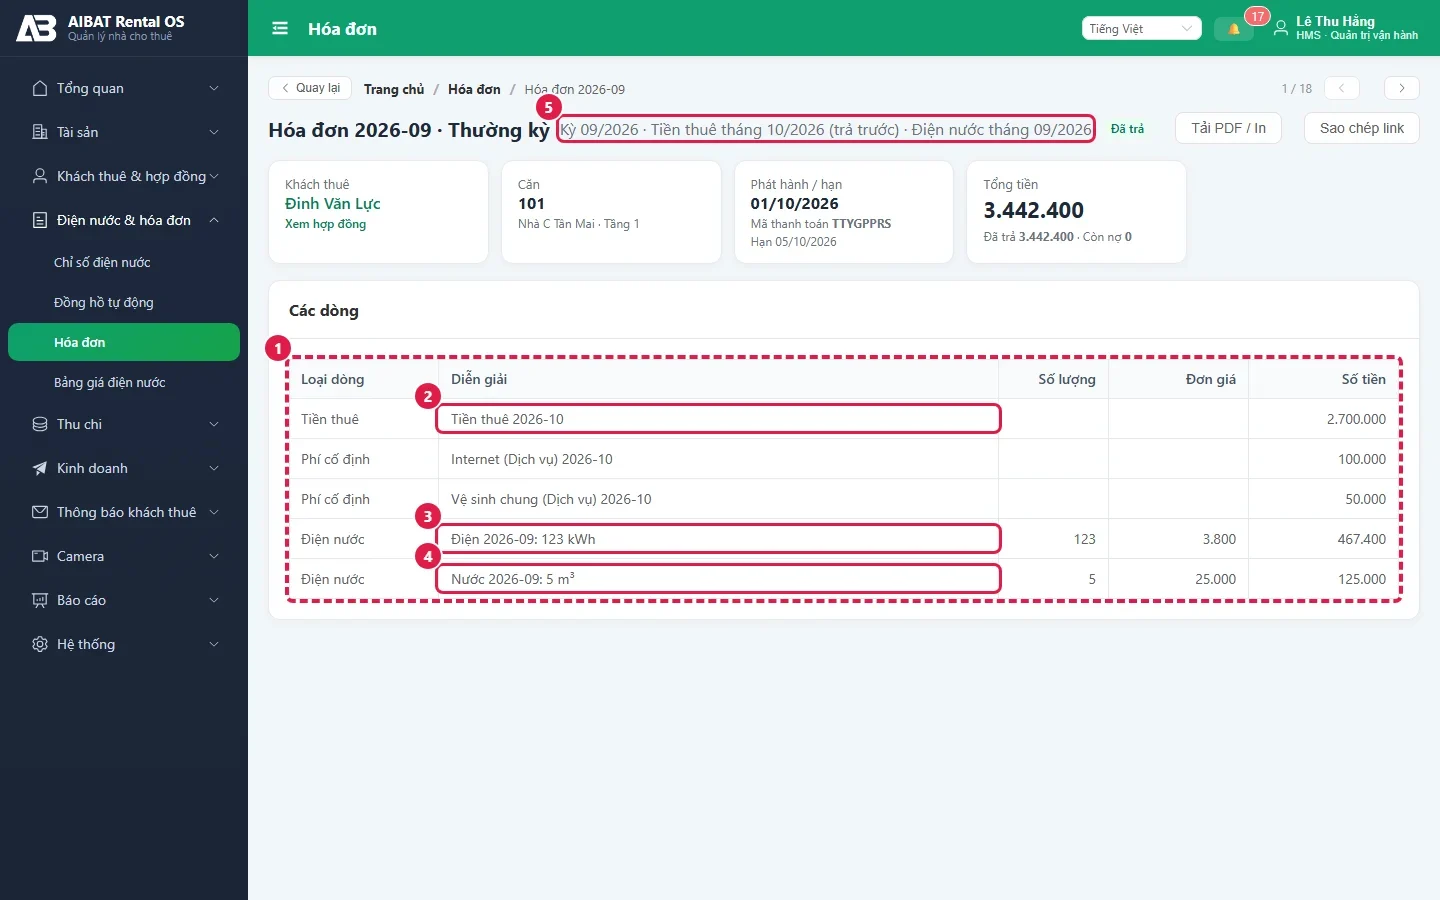The image size is (1440, 900).
Task: Collapse the Điện nước & hóa đơn chevron
Action: tap(214, 220)
